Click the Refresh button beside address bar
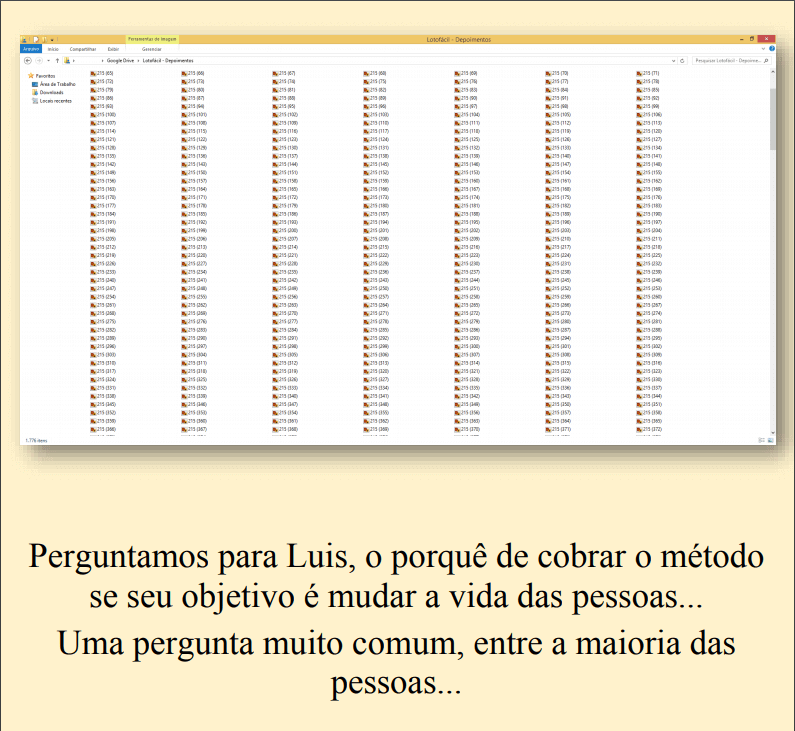 (682, 61)
